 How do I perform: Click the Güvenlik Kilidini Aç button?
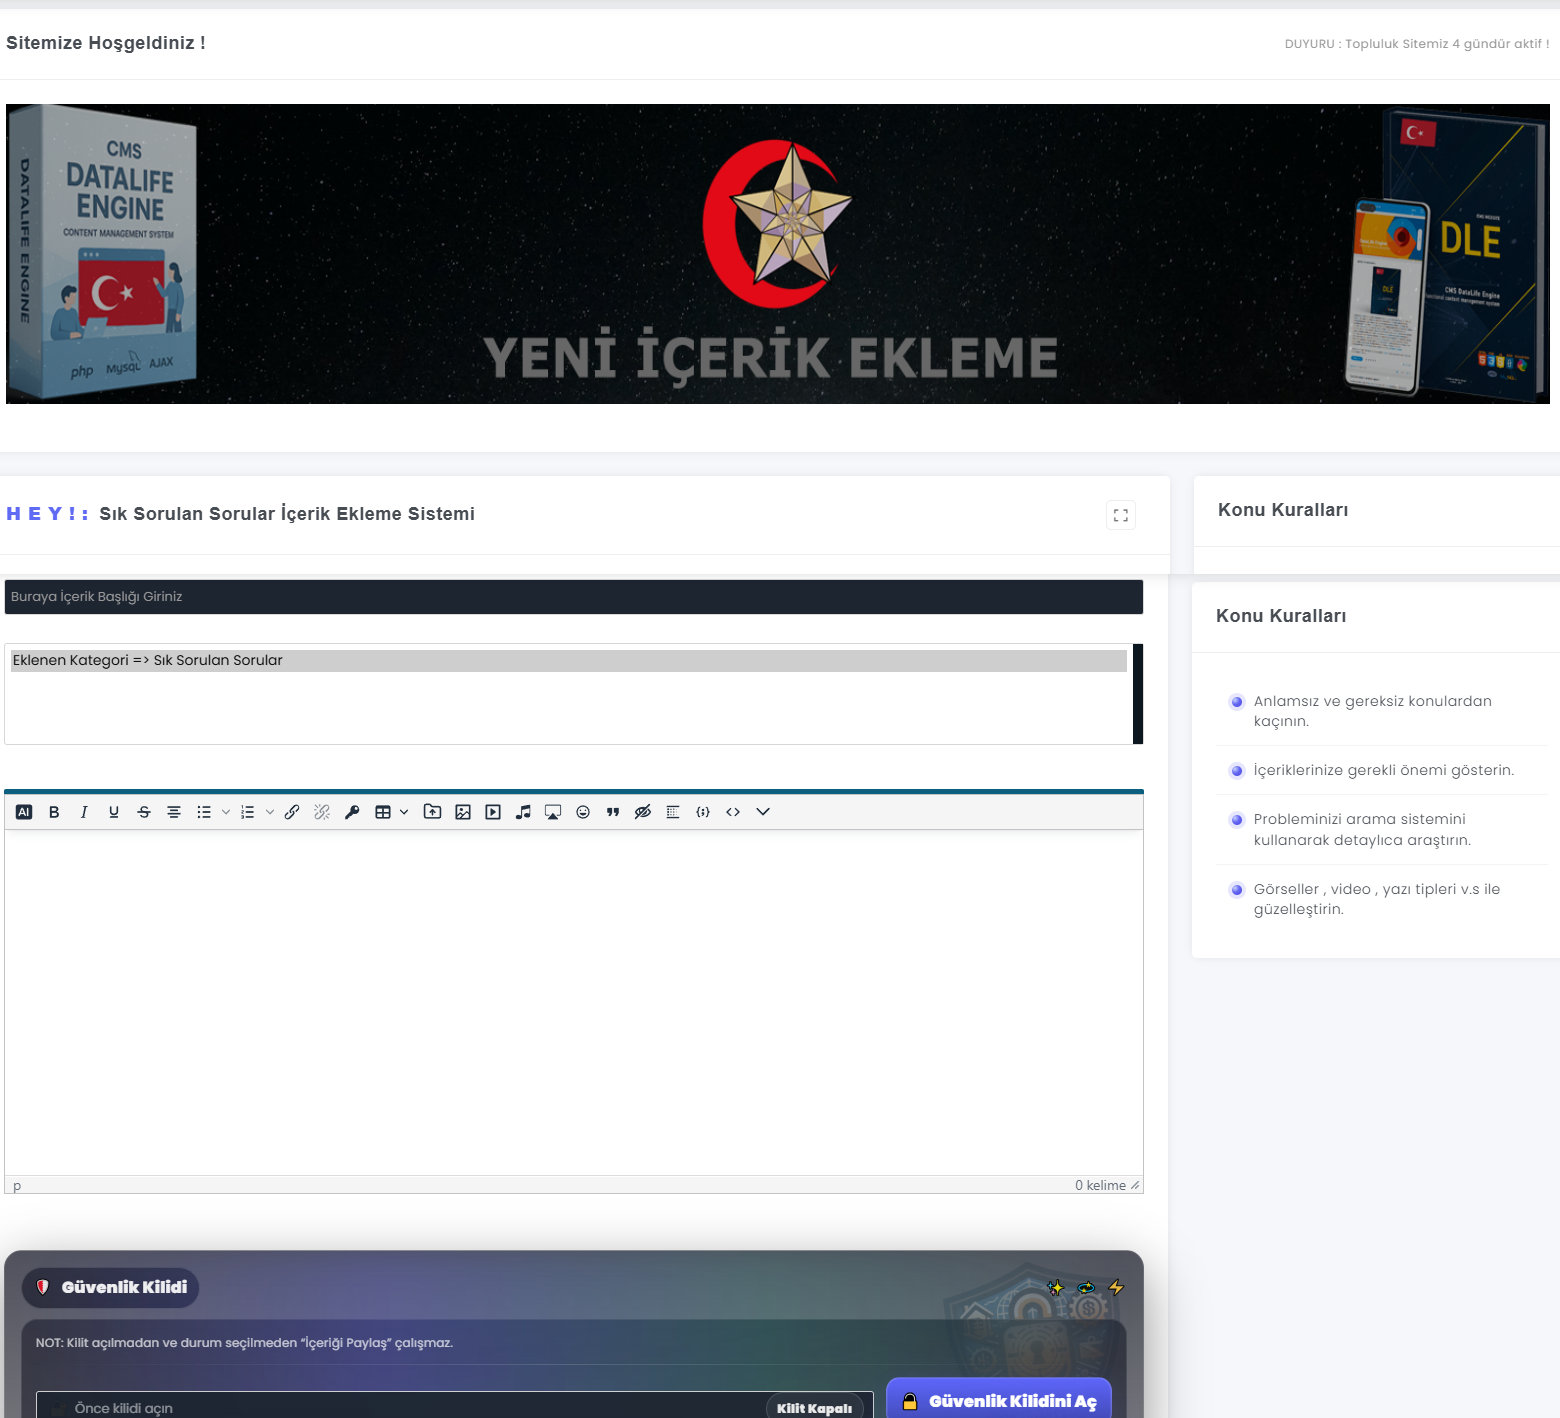click(x=999, y=1401)
